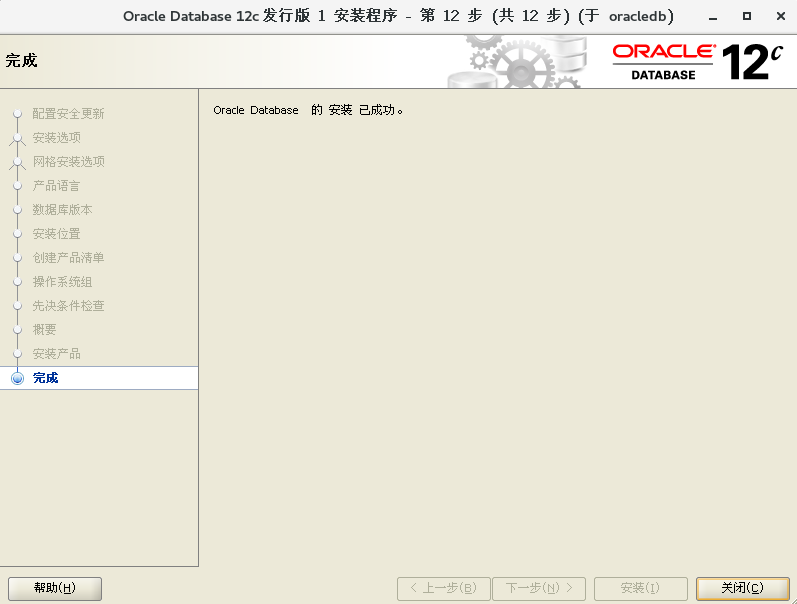The image size is (797, 604).
Task: Select the 配置安全更新 step
Action: (68, 113)
